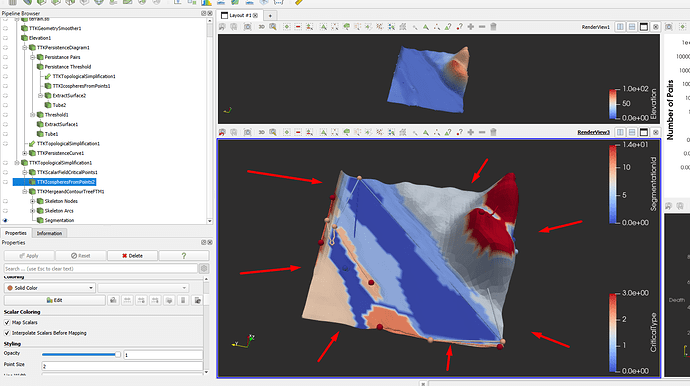Click the properties search field

click(x=101, y=268)
